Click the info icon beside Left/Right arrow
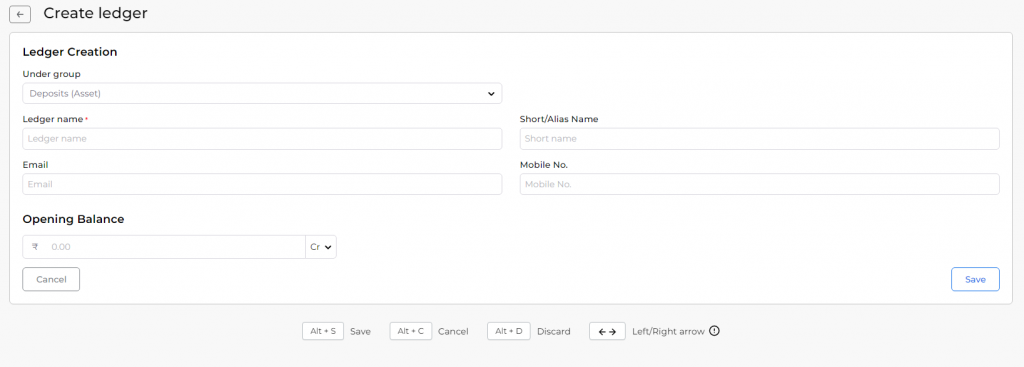 click(714, 331)
